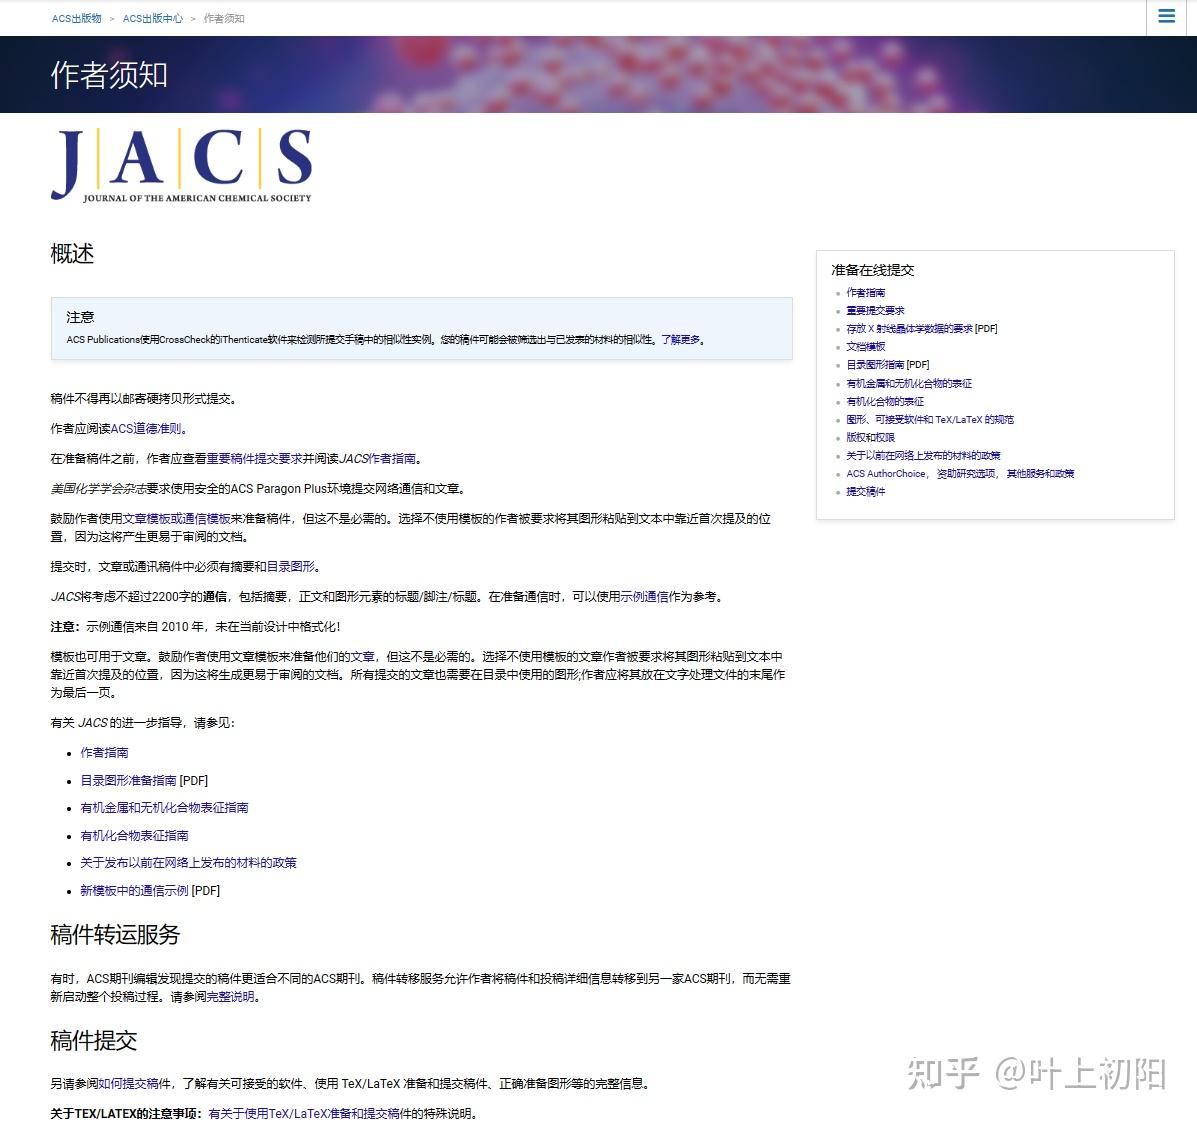Viewport: 1197px width, 1122px height.
Task: Open sidebar 作者指南 link
Action: pos(866,292)
